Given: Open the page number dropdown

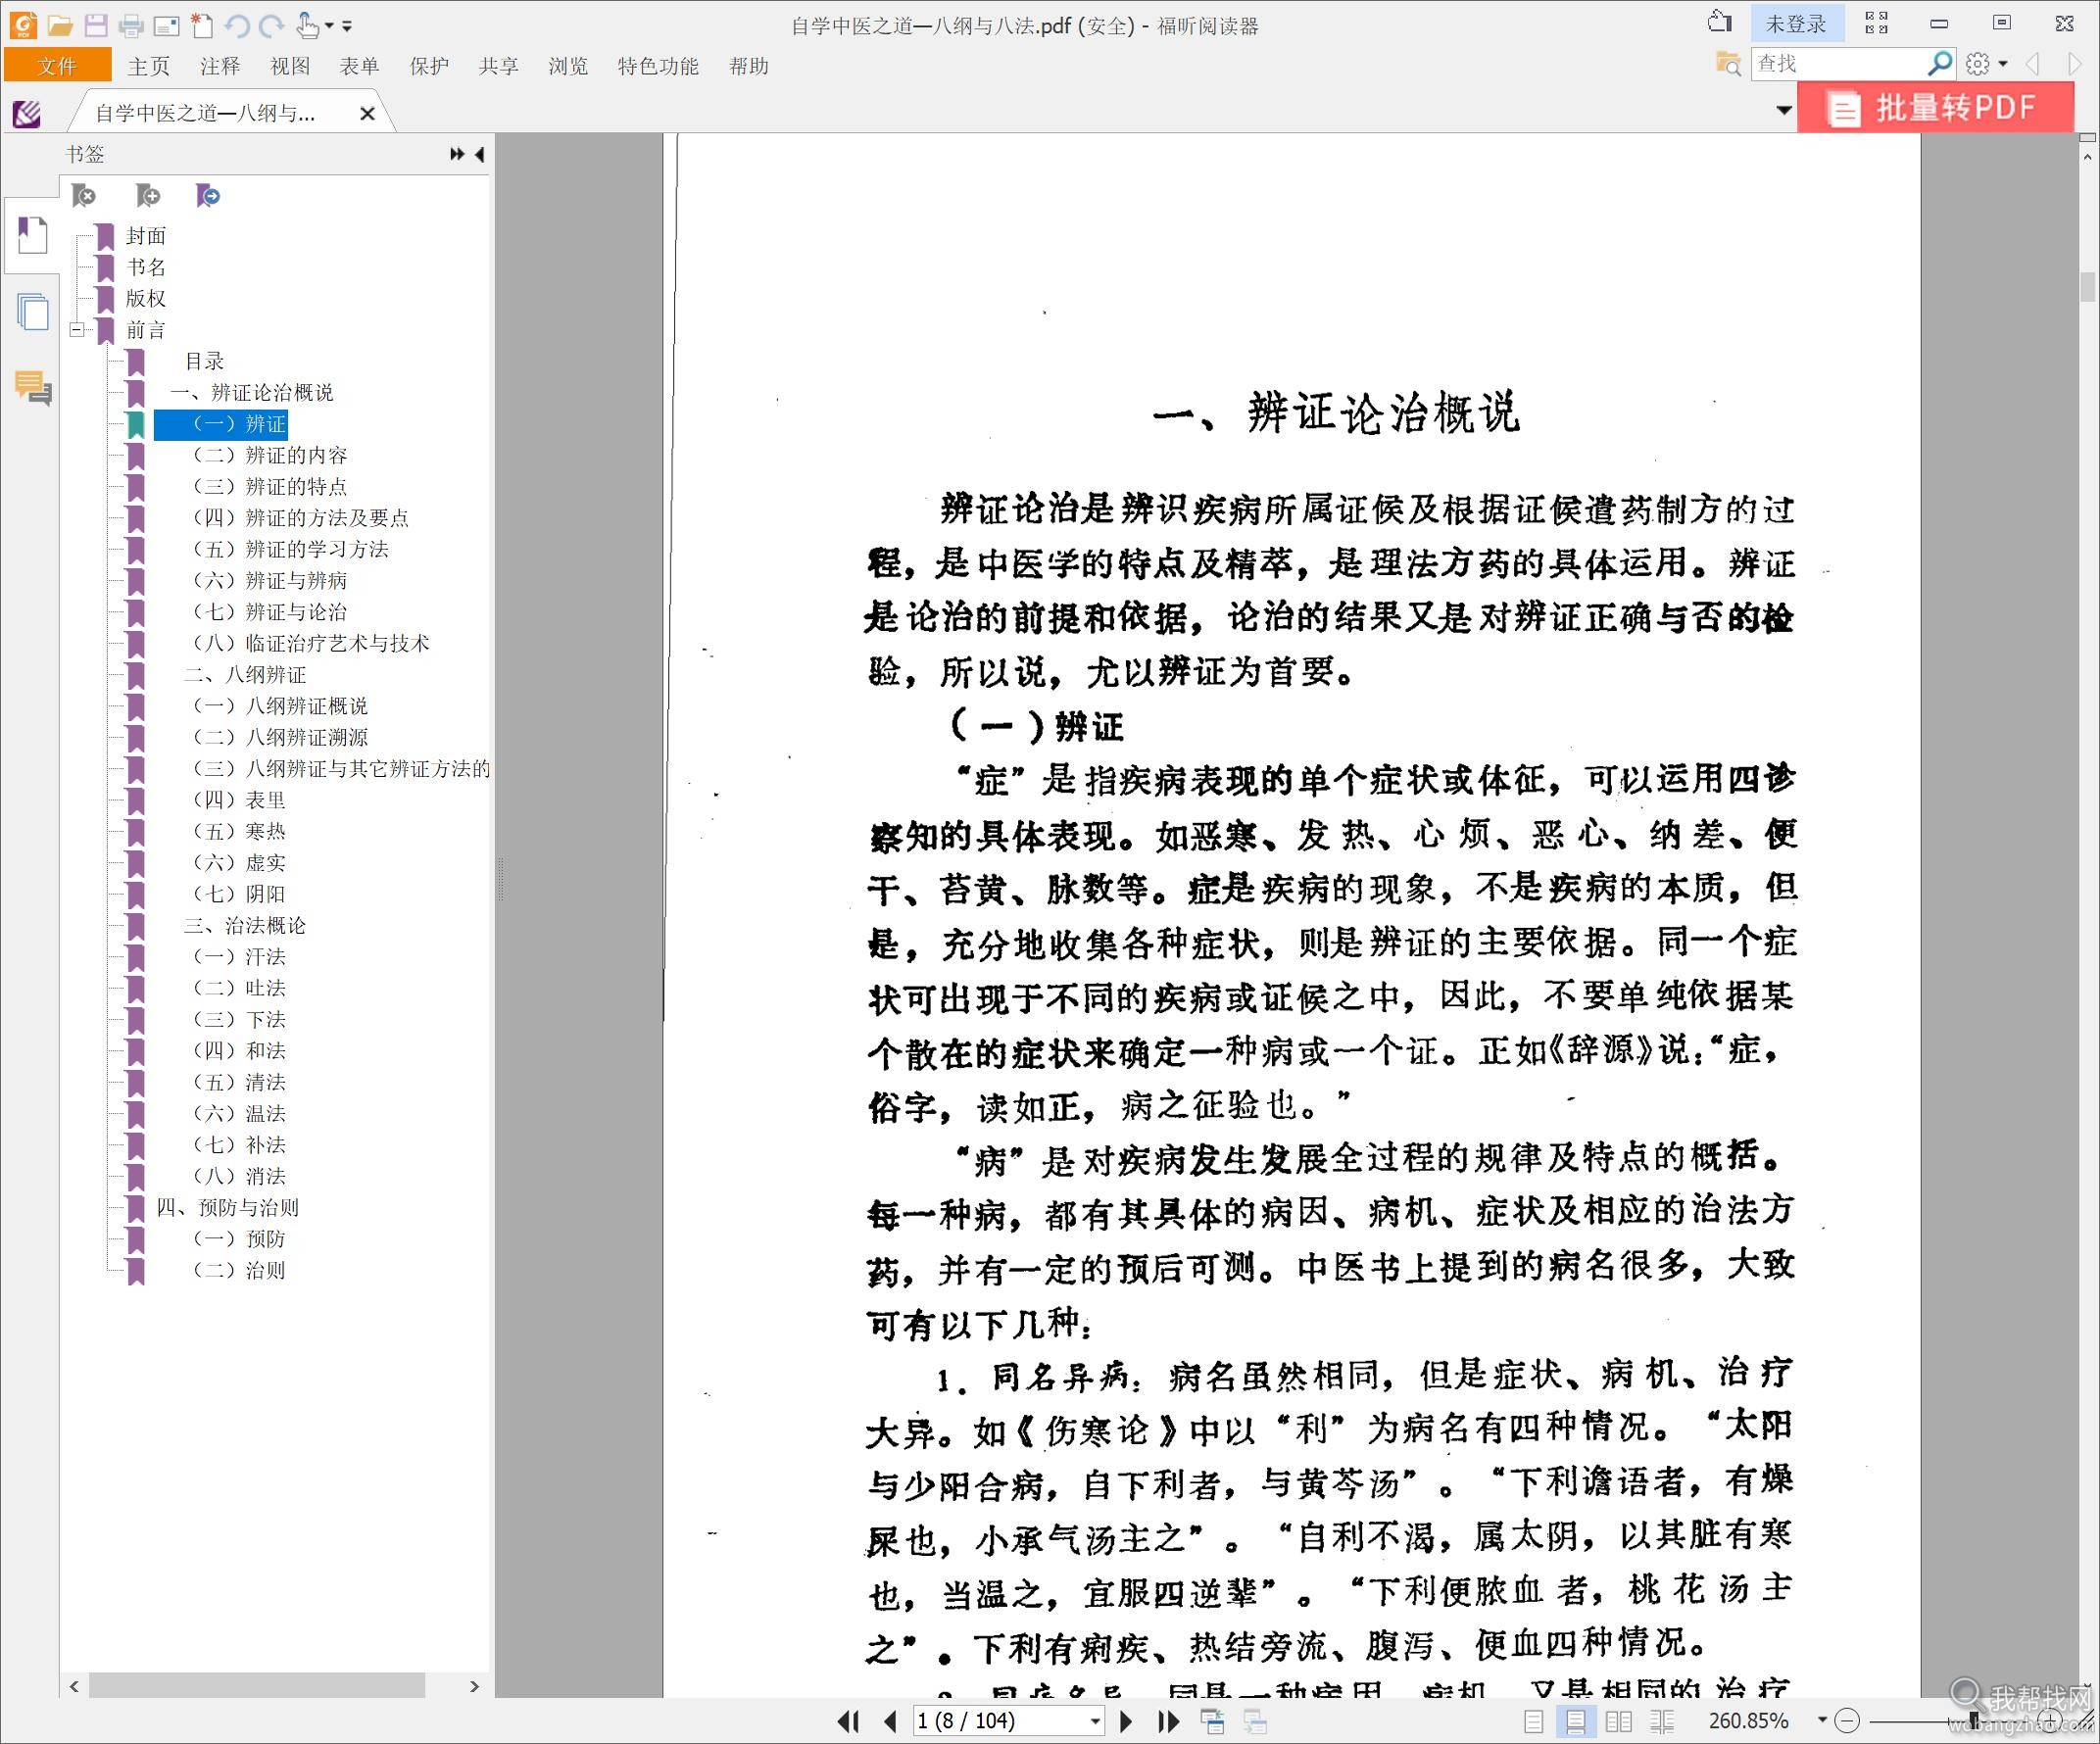Looking at the screenshot, I should pyautogui.click(x=1095, y=1721).
